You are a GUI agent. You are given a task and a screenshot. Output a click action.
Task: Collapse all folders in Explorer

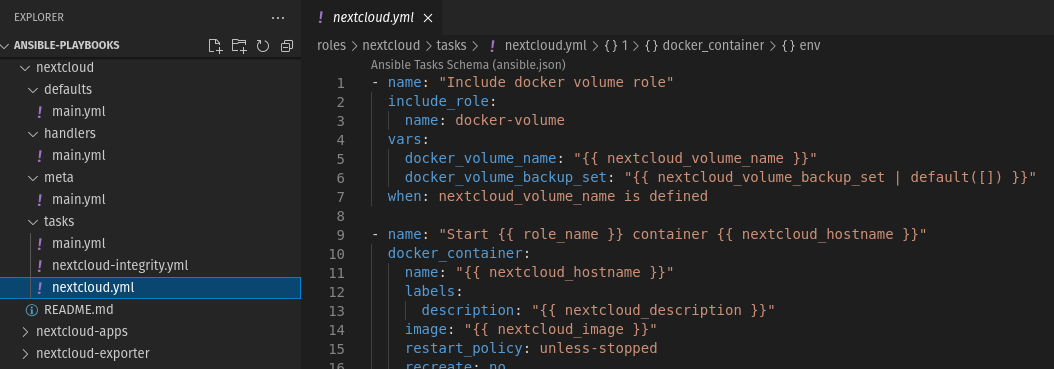pos(287,46)
